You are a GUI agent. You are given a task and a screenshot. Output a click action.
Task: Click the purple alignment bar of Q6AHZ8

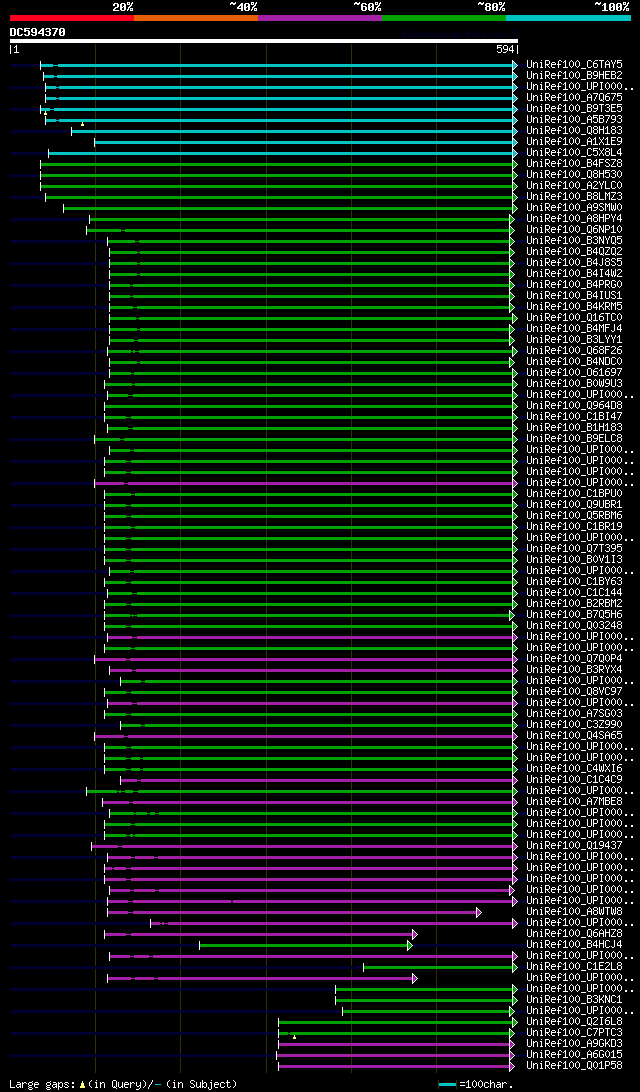point(260,934)
